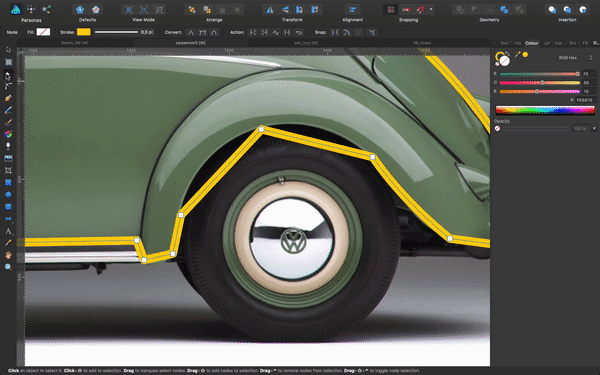Click the fourth Transform rotate icon
The height and width of the screenshot is (375, 600).
[315, 10]
